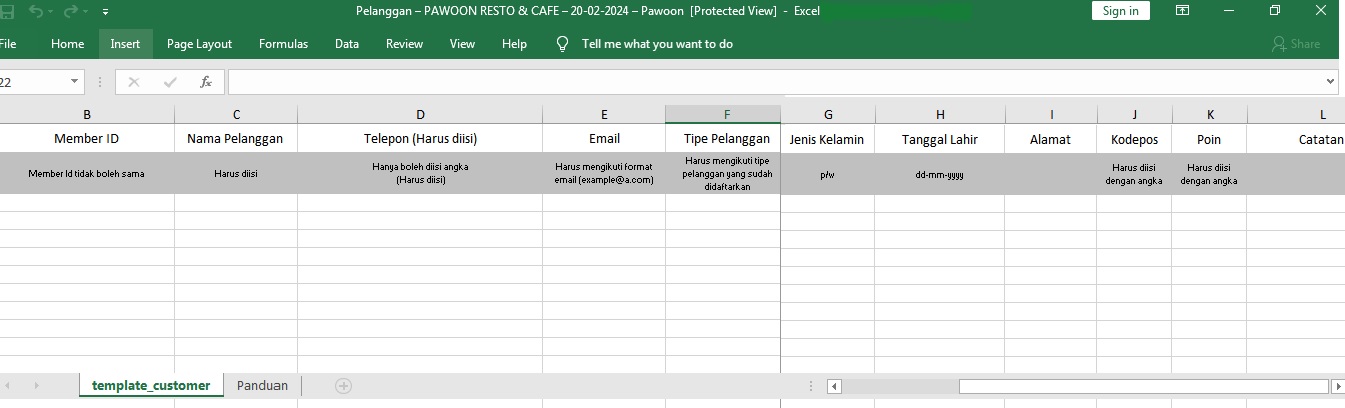Select column G header

tap(828, 115)
